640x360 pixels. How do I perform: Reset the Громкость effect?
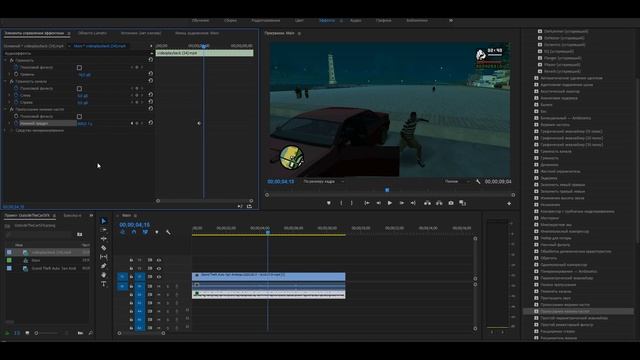(151, 60)
